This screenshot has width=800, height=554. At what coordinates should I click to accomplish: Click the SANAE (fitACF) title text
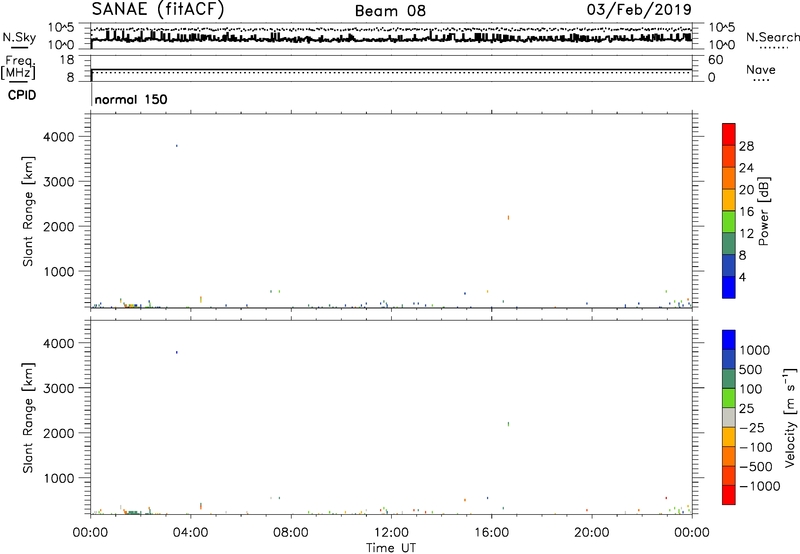[158, 10]
